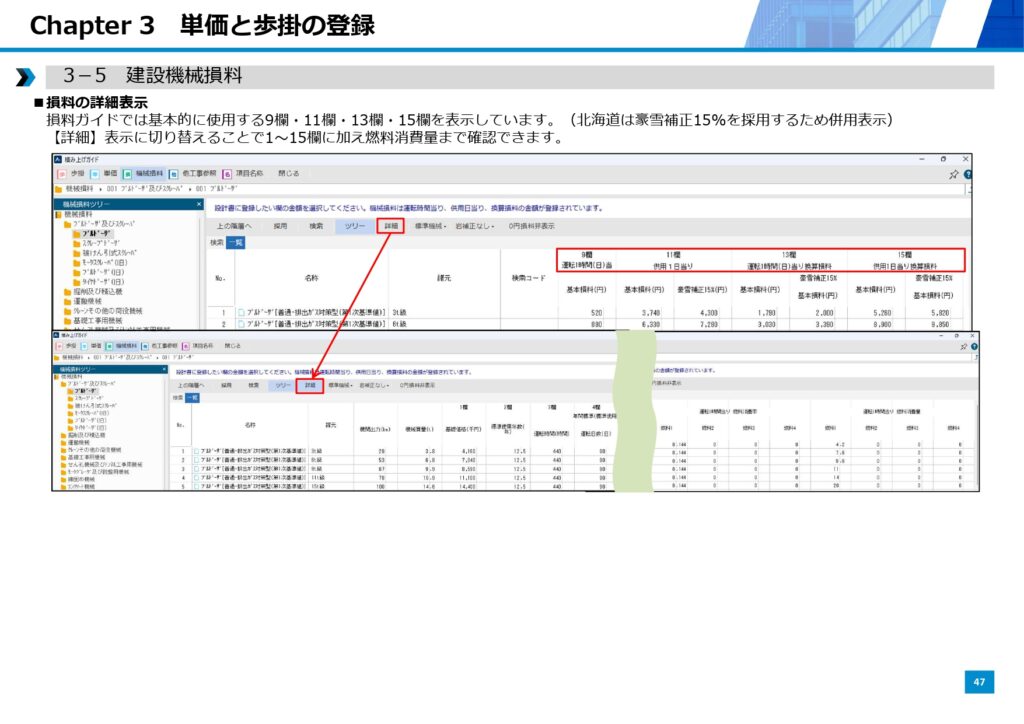Open the blue help icon at top right

[x=966, y=173]
